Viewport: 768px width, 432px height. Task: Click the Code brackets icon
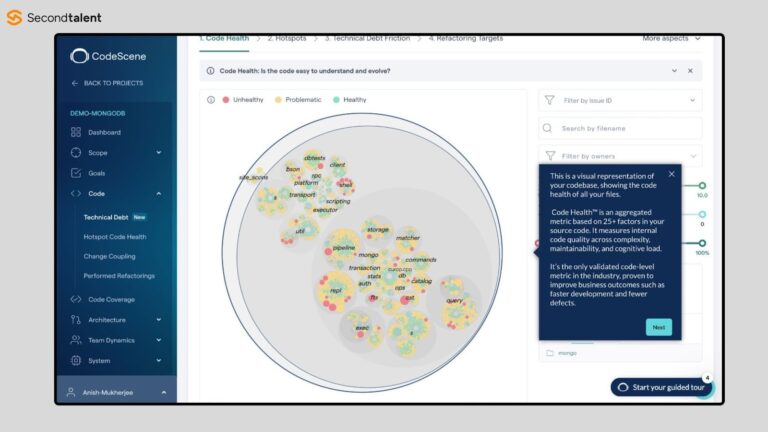click(x=75, y=193)
